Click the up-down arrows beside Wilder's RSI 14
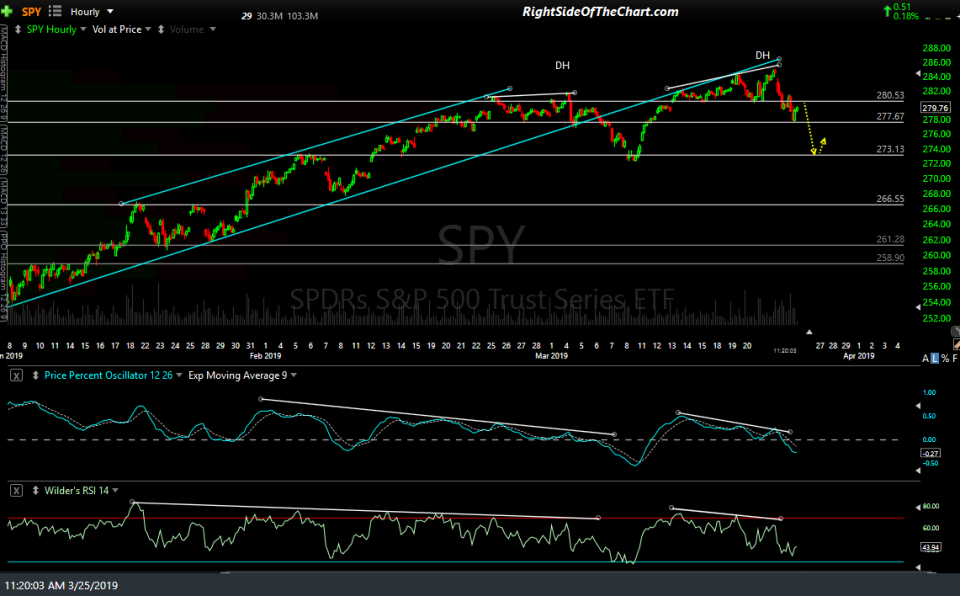Screen dimensions: 960x596 35,490
